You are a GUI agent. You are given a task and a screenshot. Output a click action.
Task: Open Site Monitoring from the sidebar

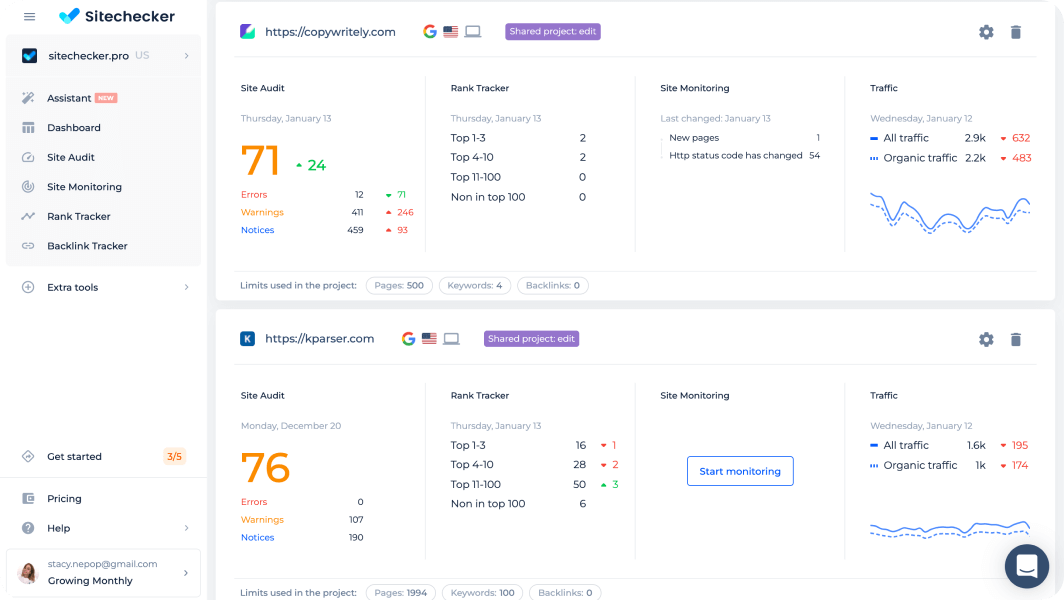(x=84, y=187)
